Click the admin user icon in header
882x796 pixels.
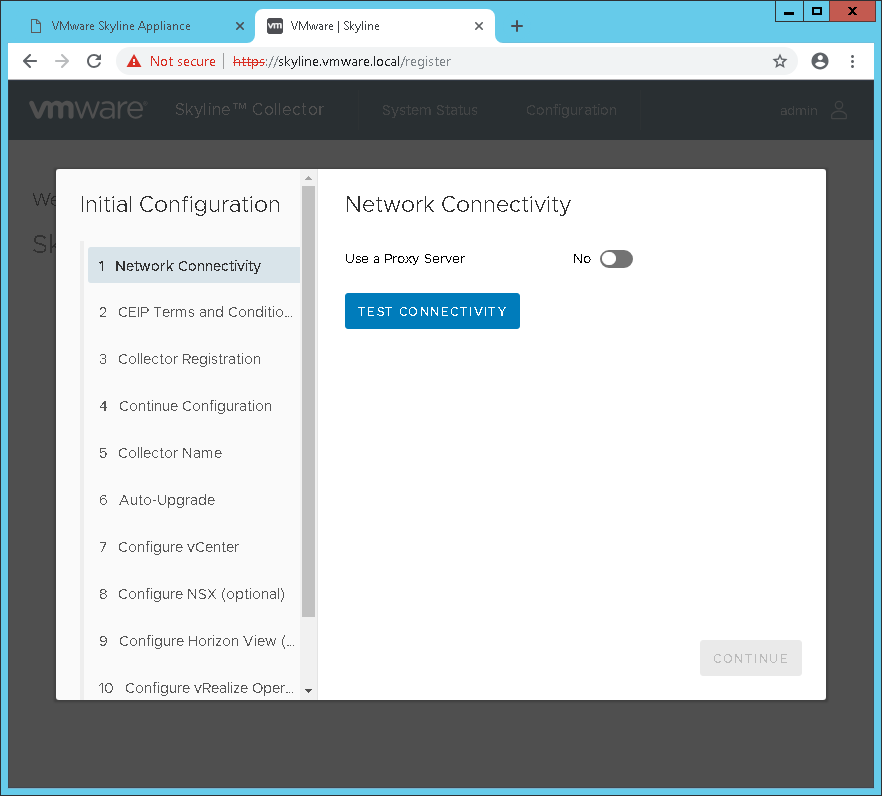point(839,110)
